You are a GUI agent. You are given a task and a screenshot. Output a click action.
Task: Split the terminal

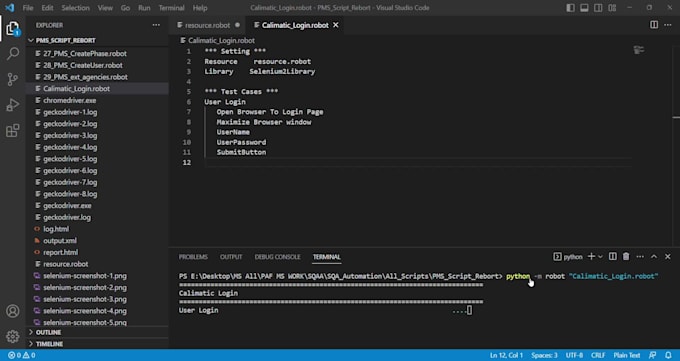[x=612, y=256]
